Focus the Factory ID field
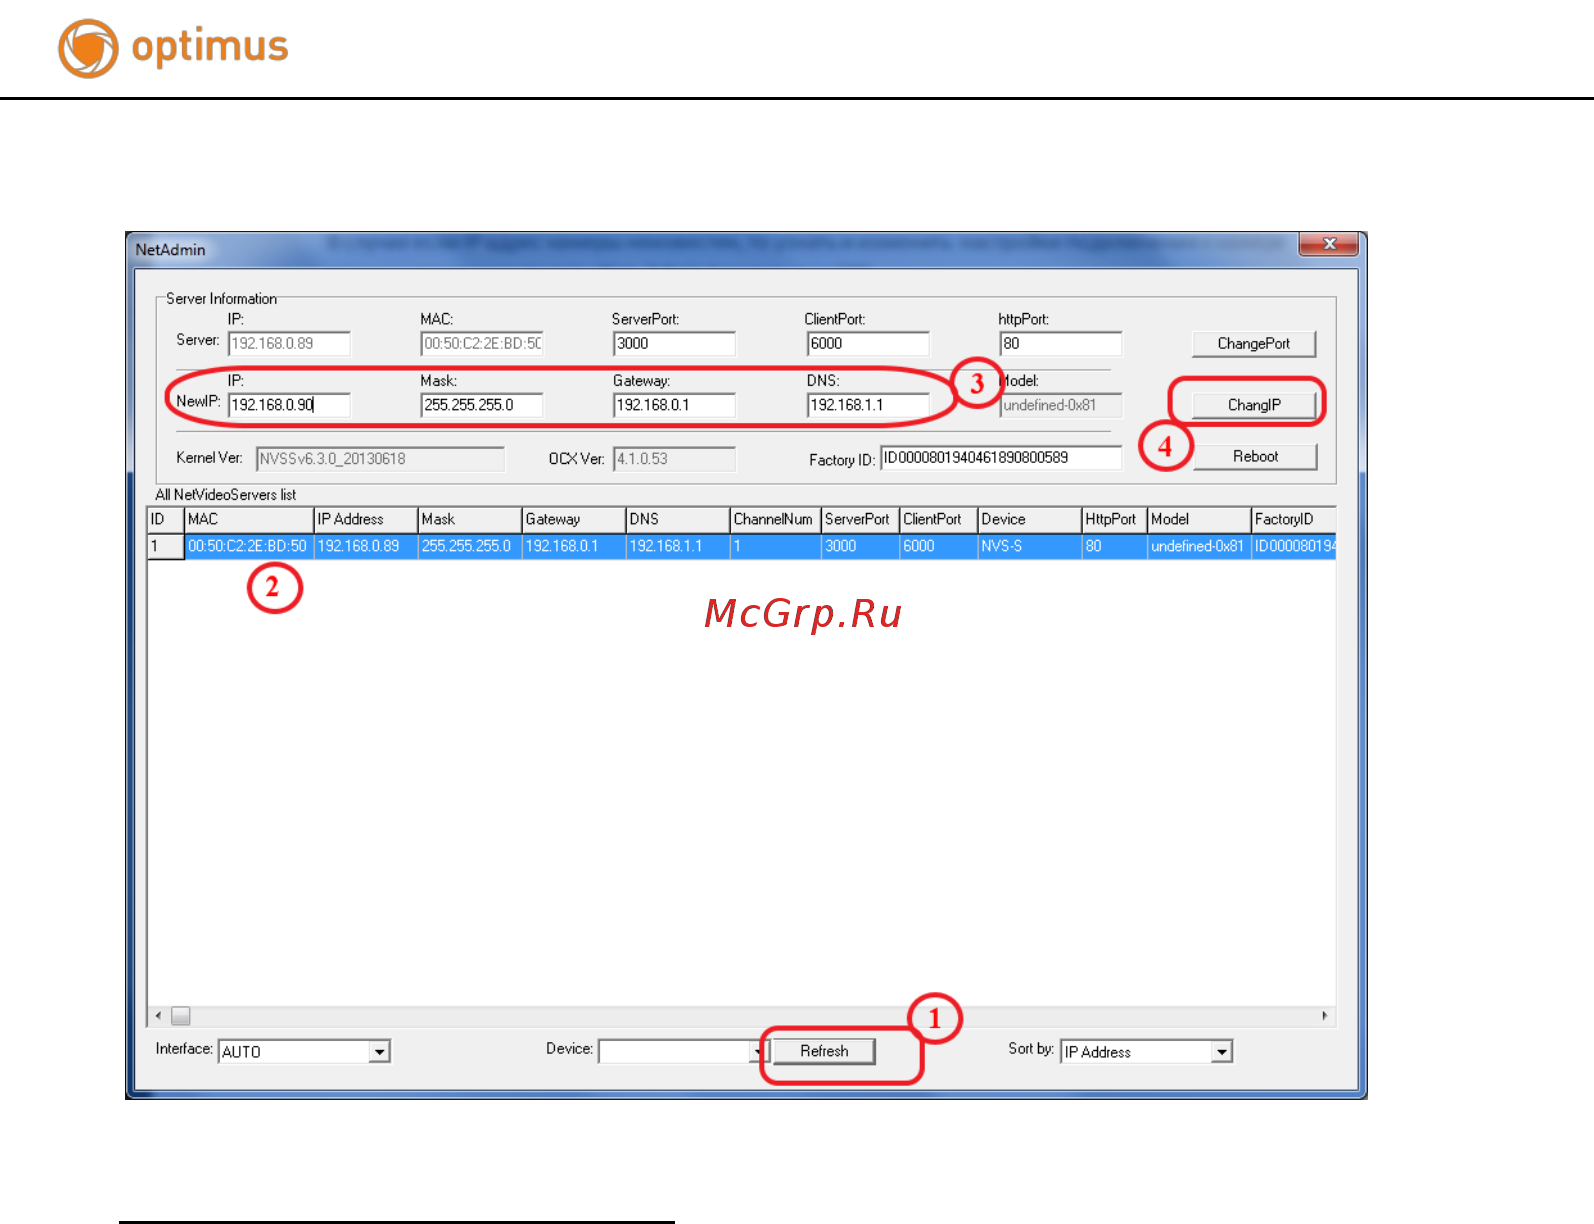Screen dimensions: 1594x1224 click(1001, 458)
